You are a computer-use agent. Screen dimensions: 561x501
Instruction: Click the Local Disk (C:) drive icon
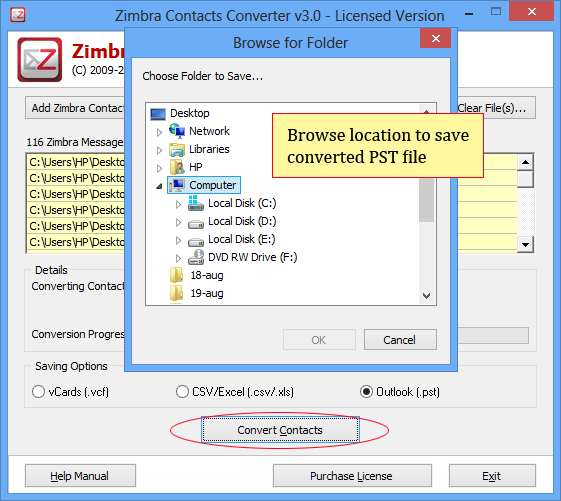tap(196, 203)
